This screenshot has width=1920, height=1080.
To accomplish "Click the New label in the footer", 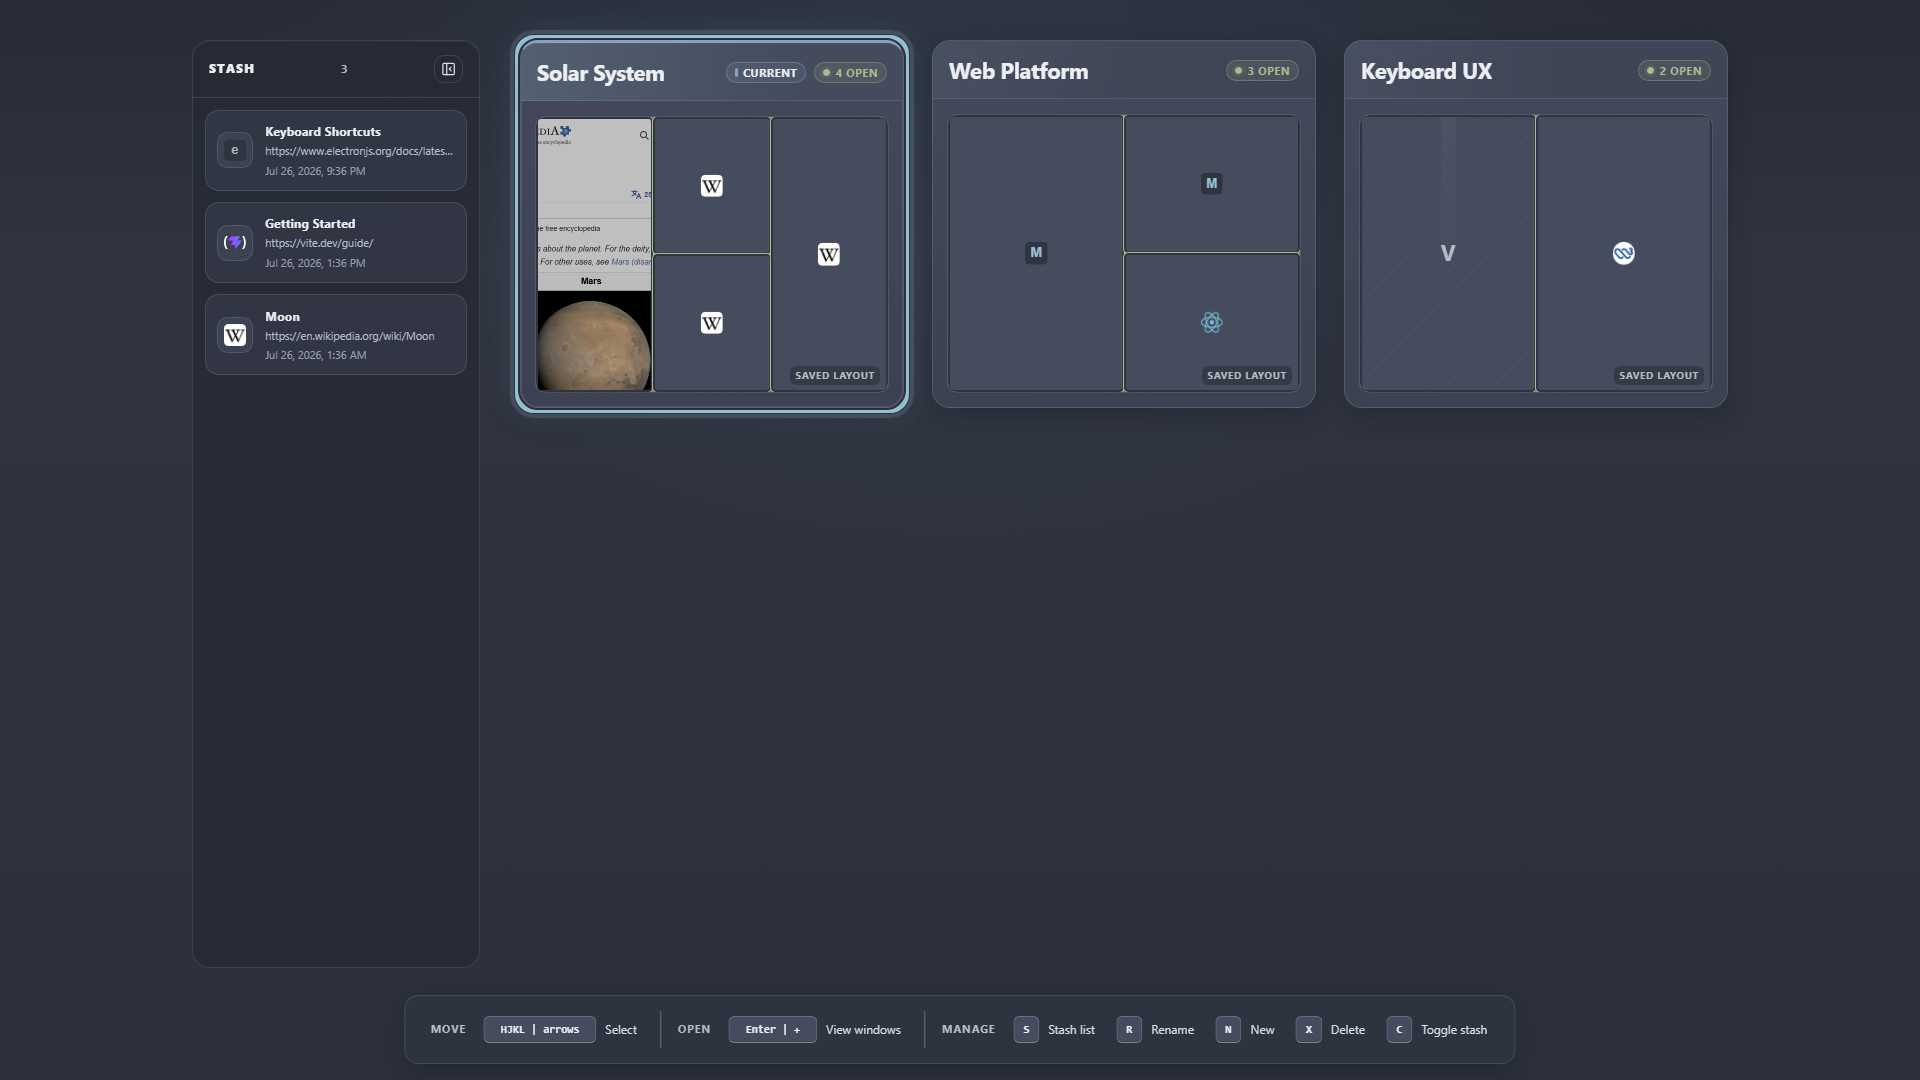I will [x=1262, y=1030].
